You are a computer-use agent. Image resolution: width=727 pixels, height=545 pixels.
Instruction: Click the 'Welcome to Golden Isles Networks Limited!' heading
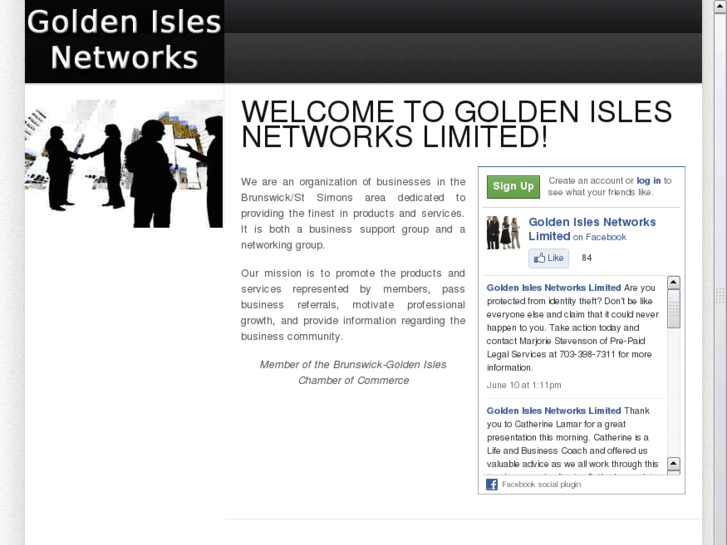point(456,124)
